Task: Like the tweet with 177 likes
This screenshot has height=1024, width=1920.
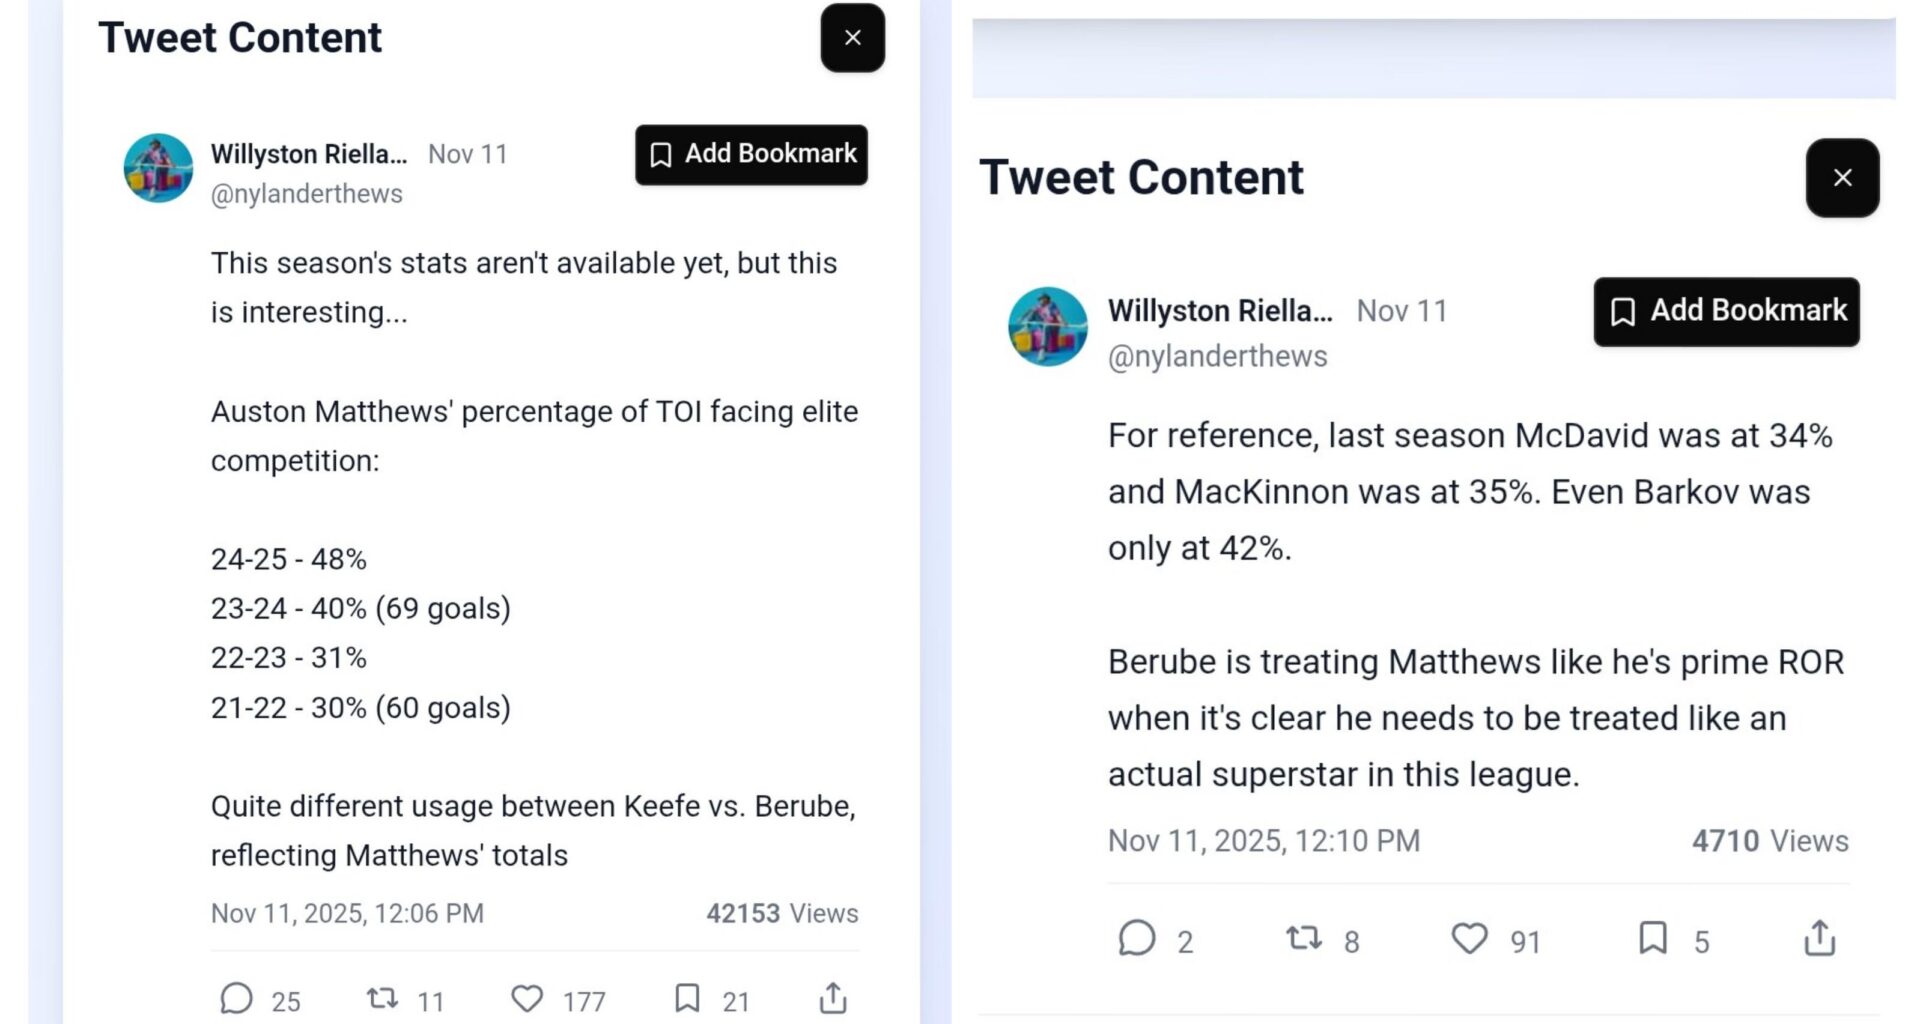Action: point(528,999)
